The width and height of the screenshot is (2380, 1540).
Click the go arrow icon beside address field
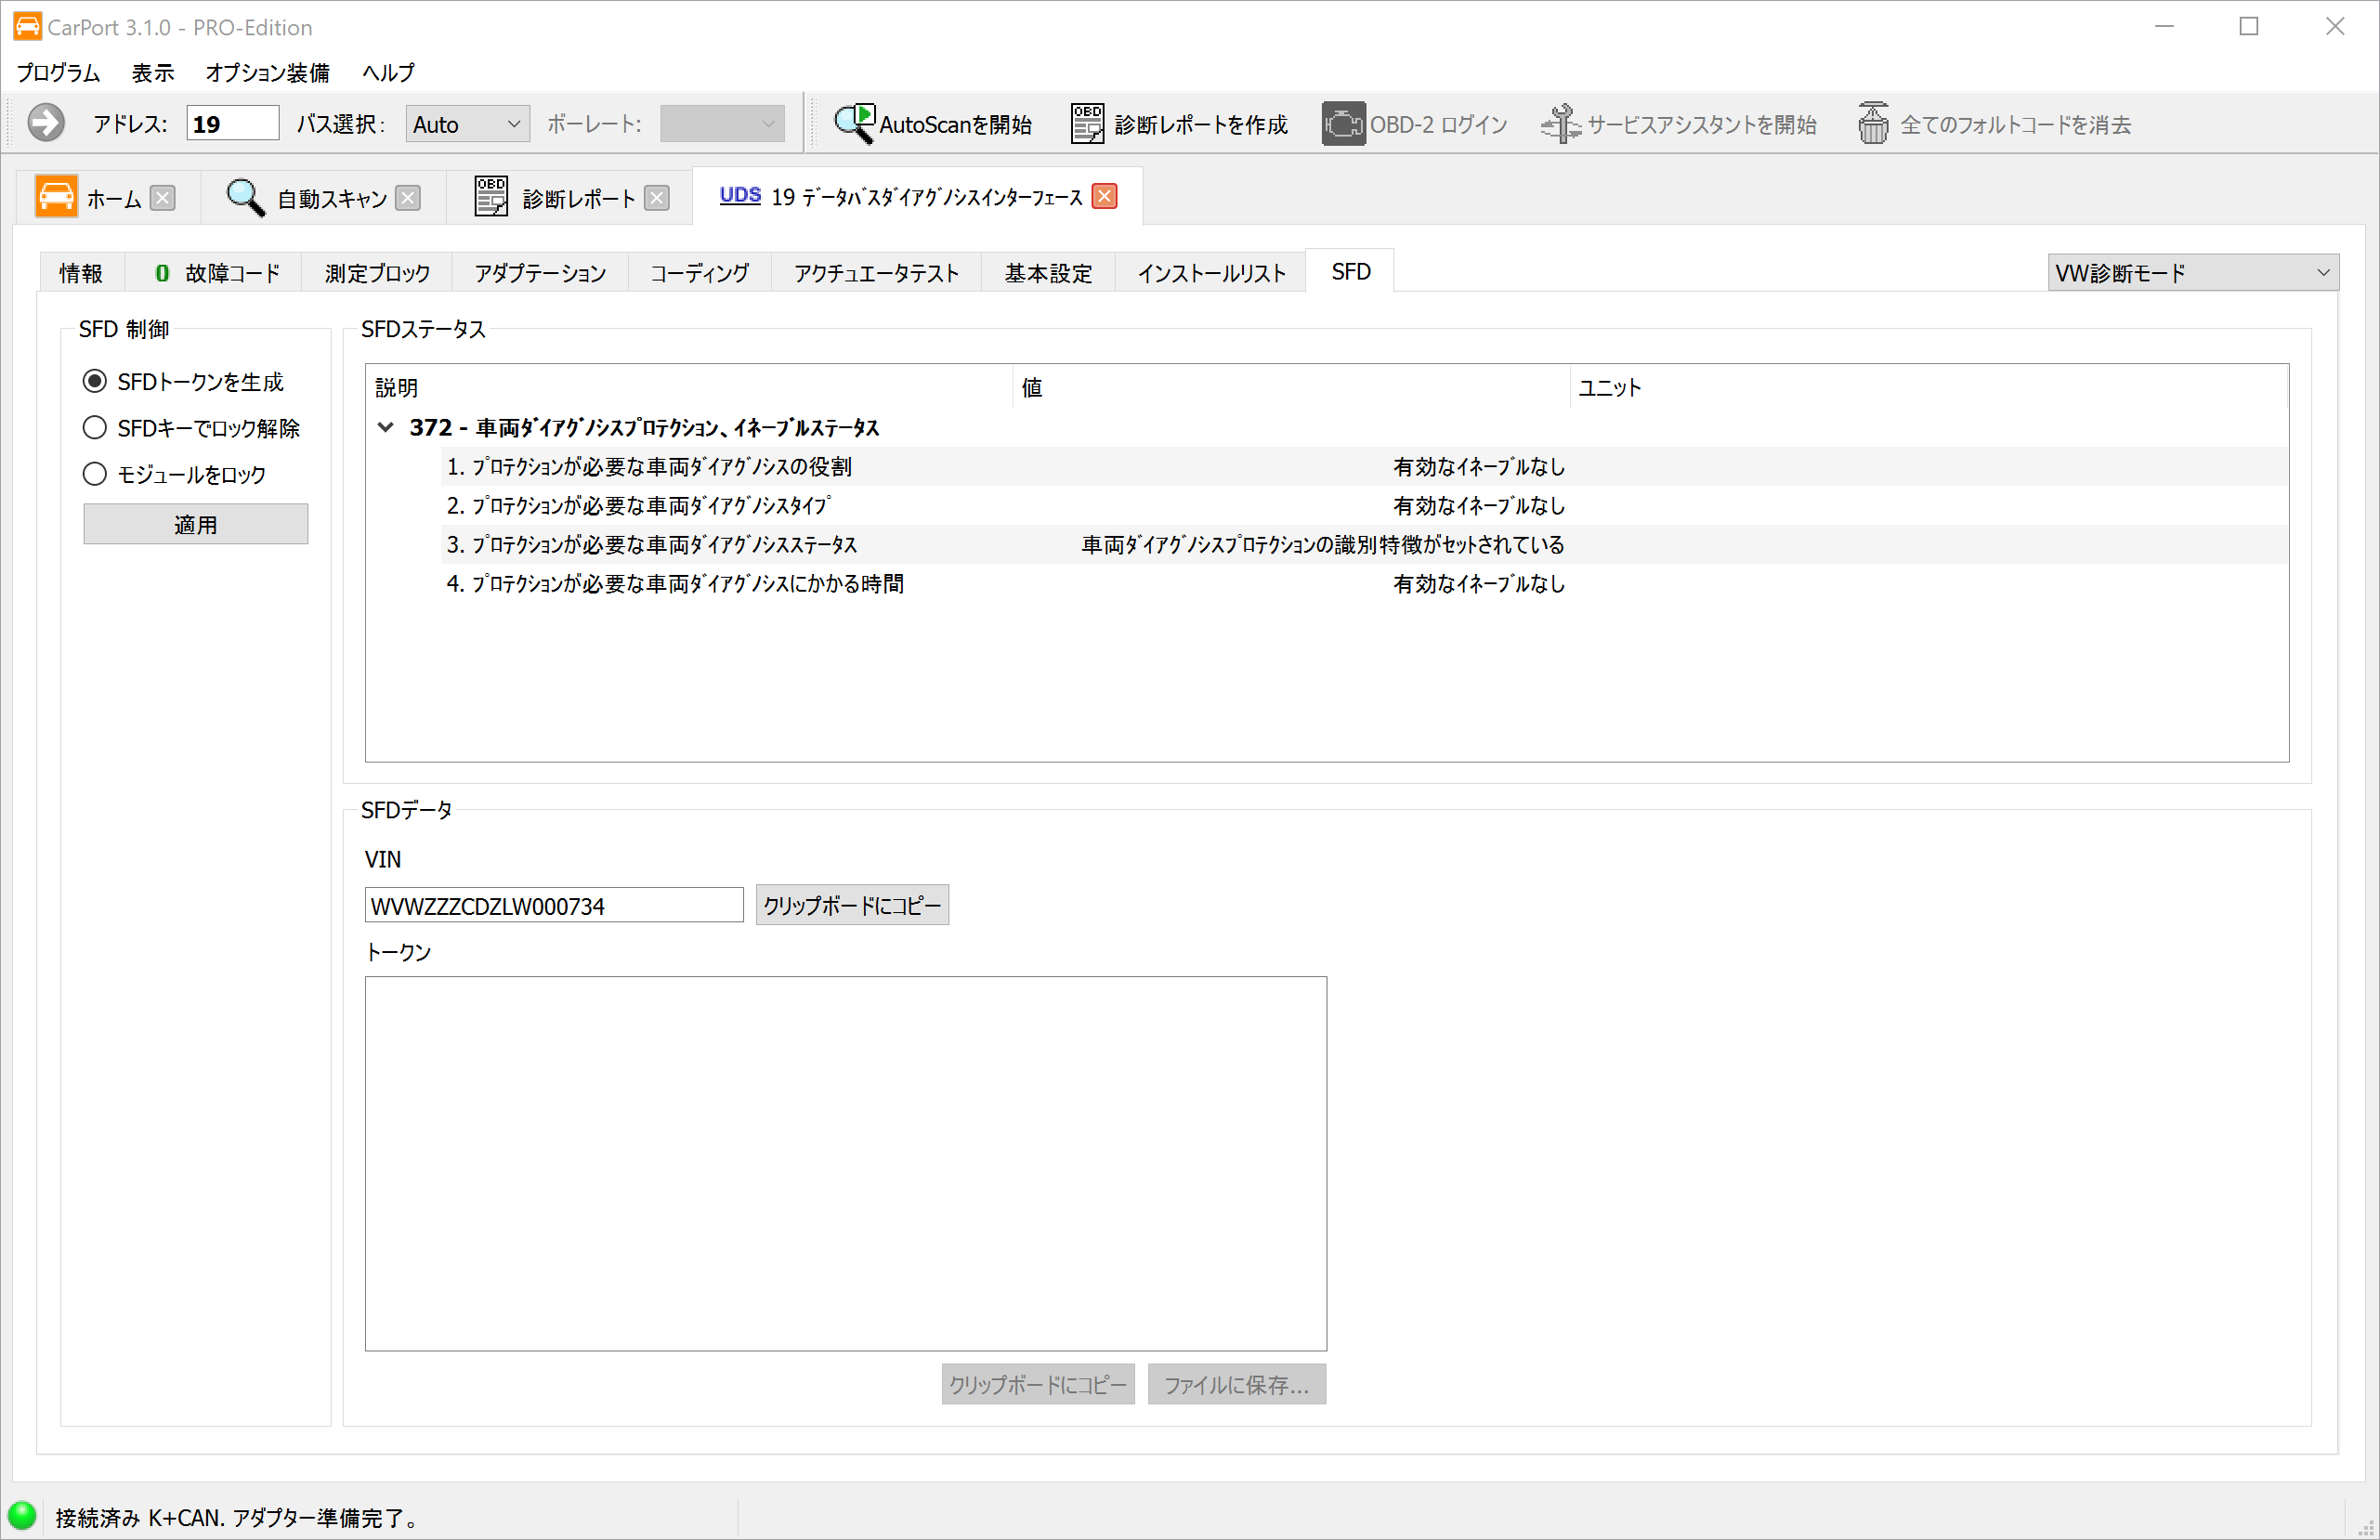point(46,124)
